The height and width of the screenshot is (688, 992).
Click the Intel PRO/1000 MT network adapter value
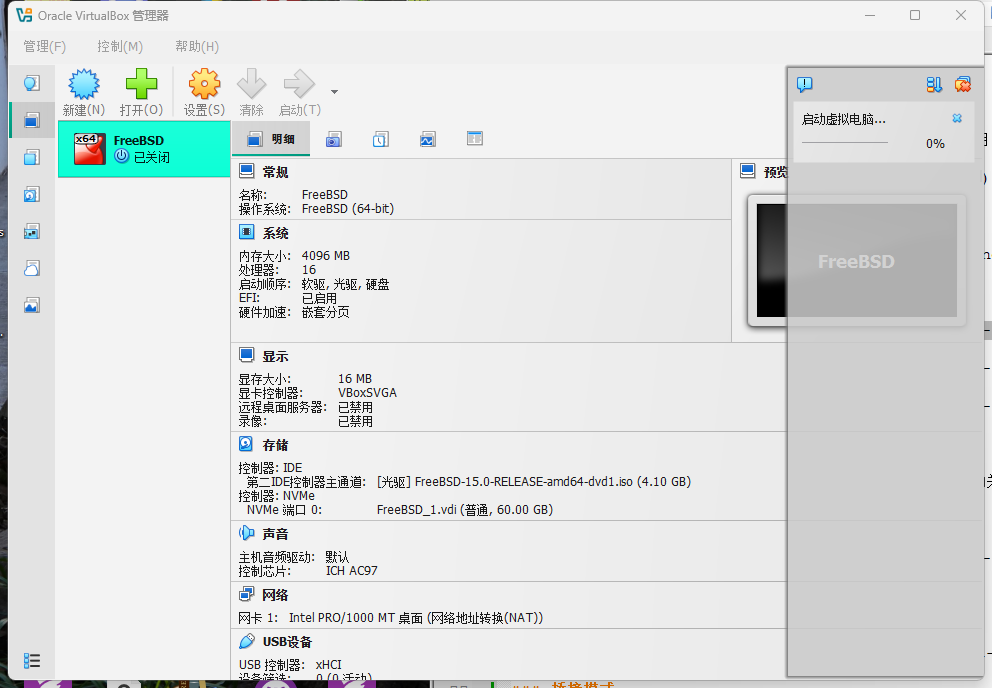[416, 618]
